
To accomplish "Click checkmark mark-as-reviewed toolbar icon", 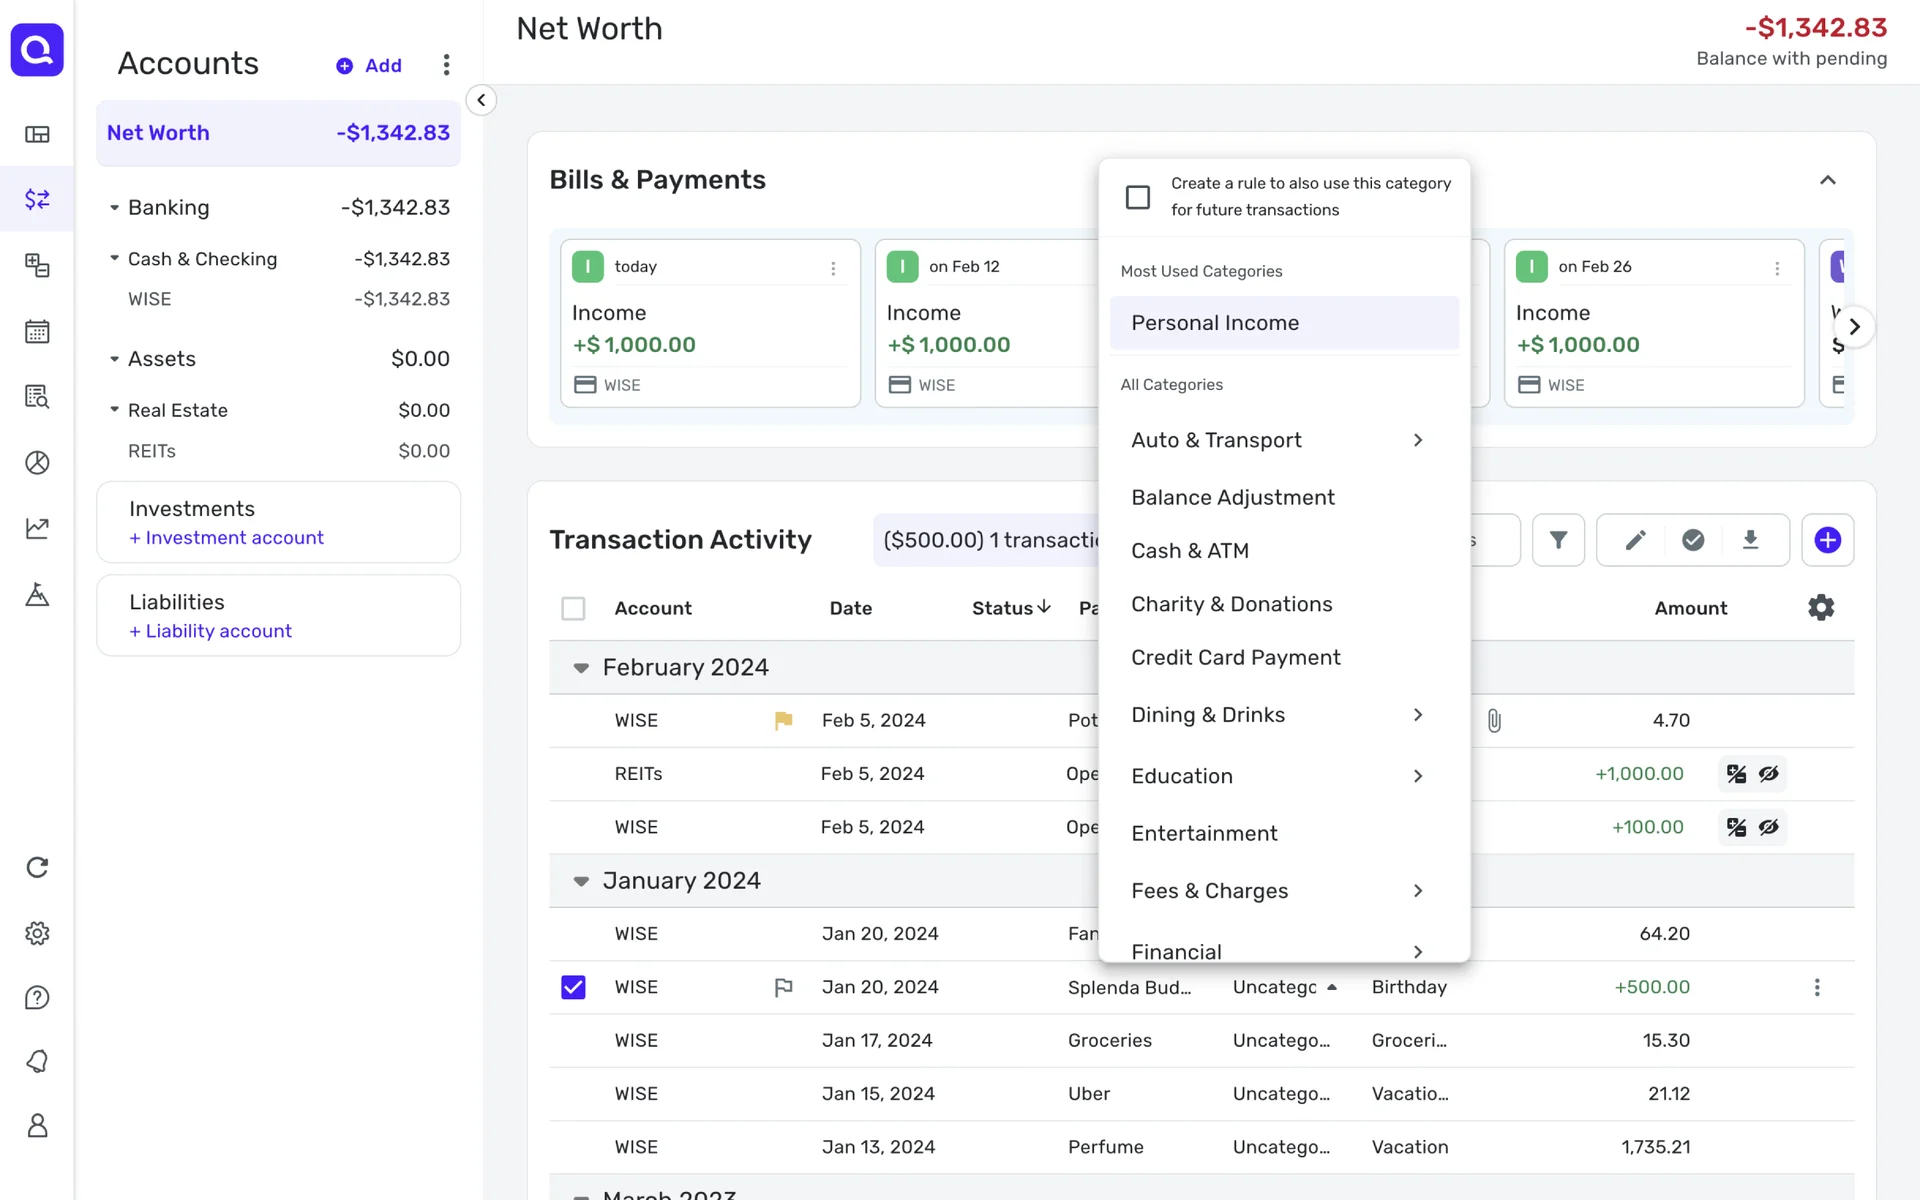I will point(1693,540).
